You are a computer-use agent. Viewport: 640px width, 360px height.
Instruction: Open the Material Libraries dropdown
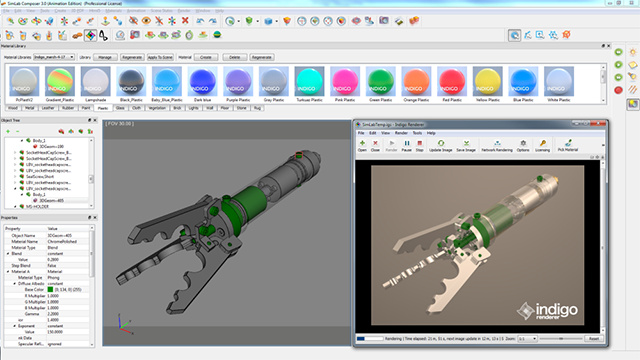54,57
